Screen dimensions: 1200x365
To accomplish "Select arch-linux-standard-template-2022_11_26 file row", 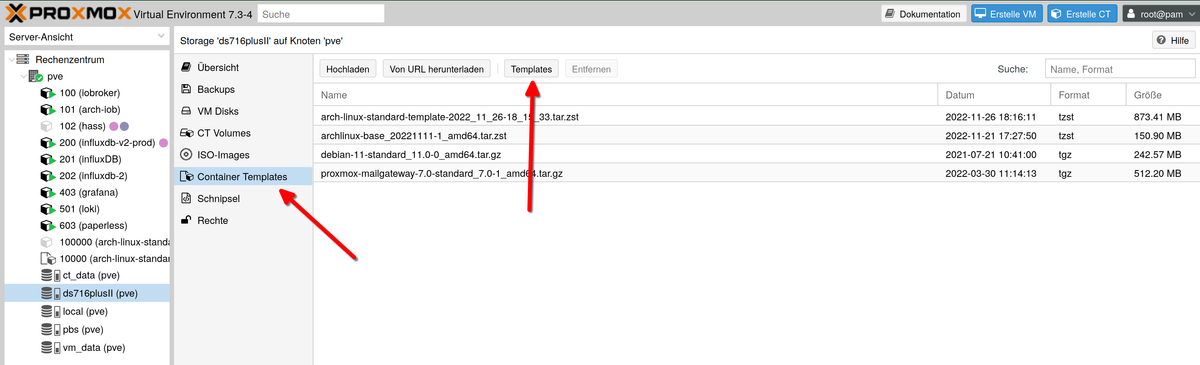I will click(x=757, y=116).
